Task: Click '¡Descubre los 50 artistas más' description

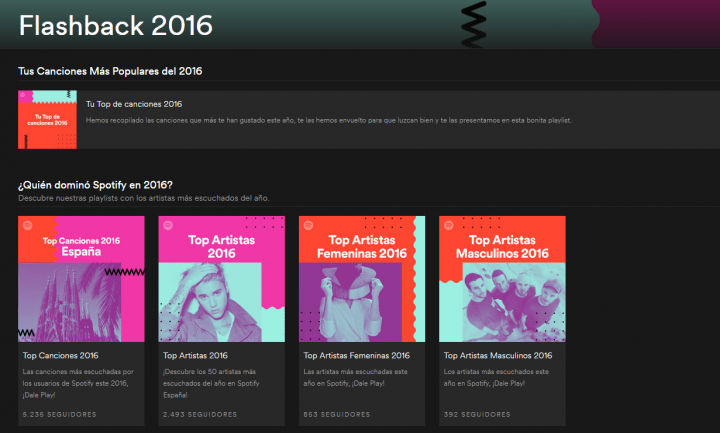Action: [211, 383]
